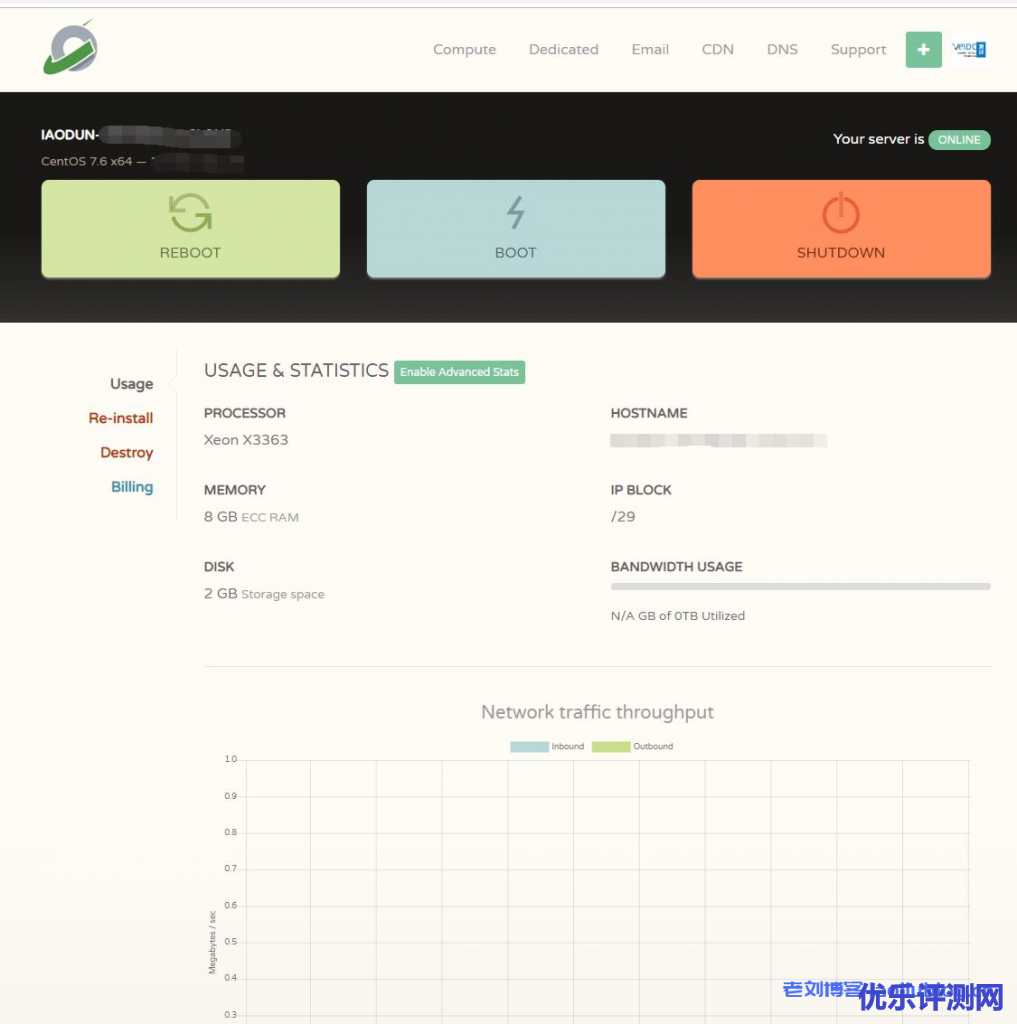Click Enable Advanced Stats button
The height and width of the screenshot is (1024, 1017).
tap(459, 372)
